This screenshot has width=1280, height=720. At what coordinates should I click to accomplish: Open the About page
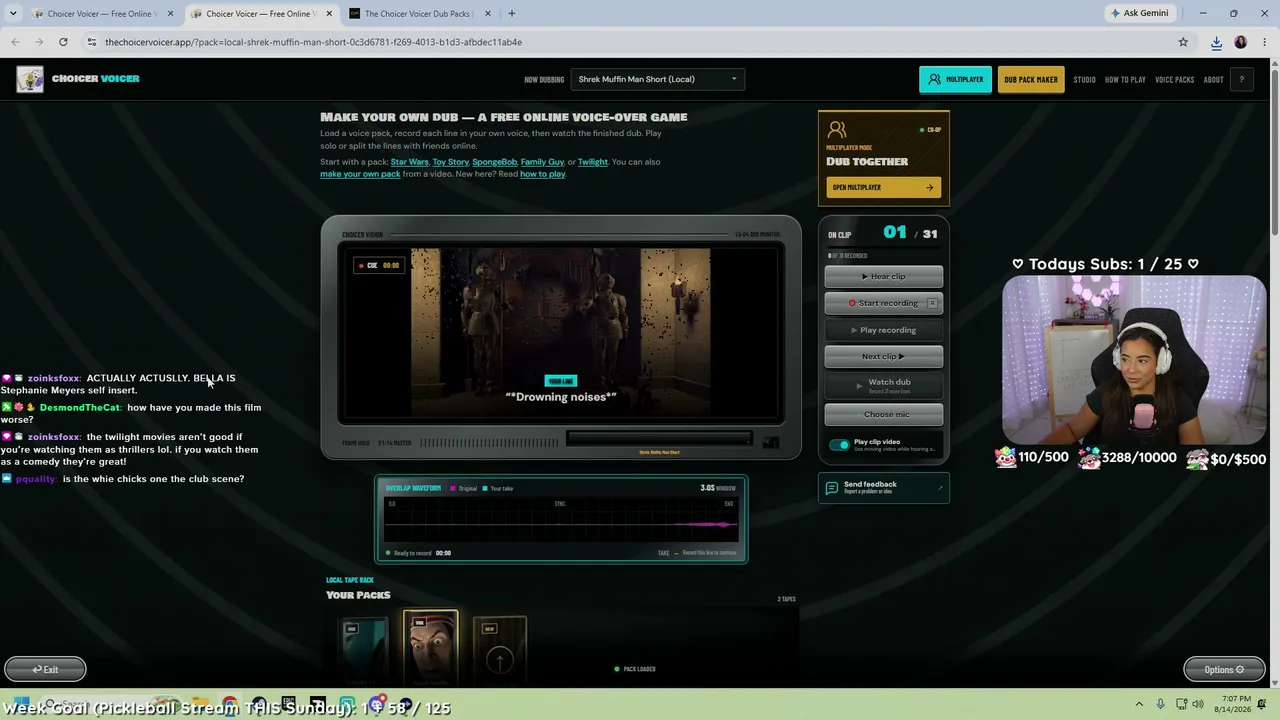tap(1213, 80)
